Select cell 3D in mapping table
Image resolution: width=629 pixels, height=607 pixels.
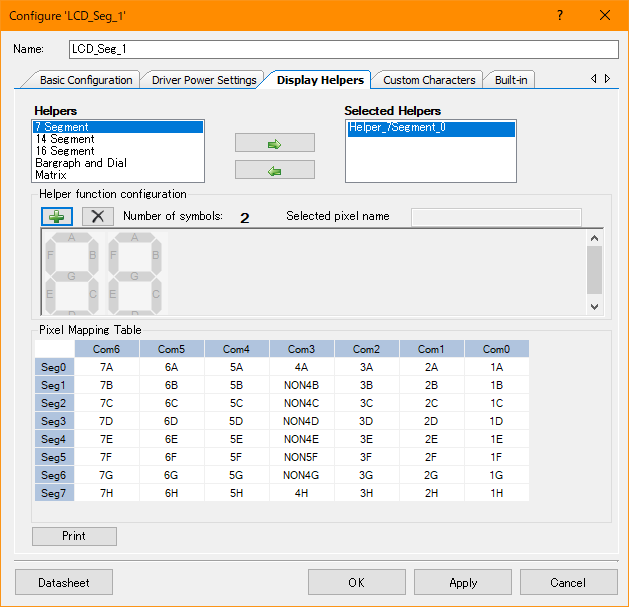367,421
